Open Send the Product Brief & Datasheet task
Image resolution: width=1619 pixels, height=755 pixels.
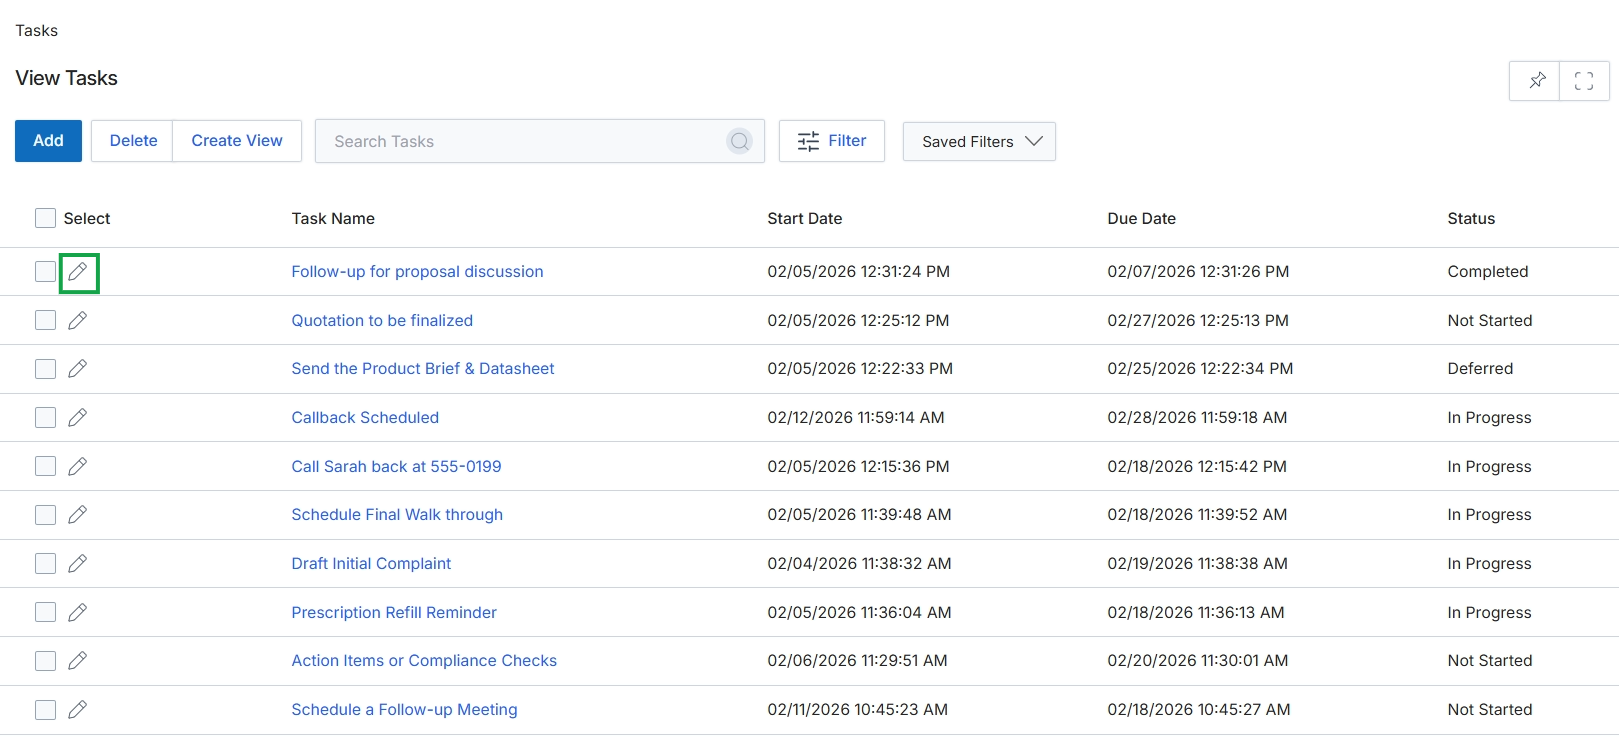[423, 369]
